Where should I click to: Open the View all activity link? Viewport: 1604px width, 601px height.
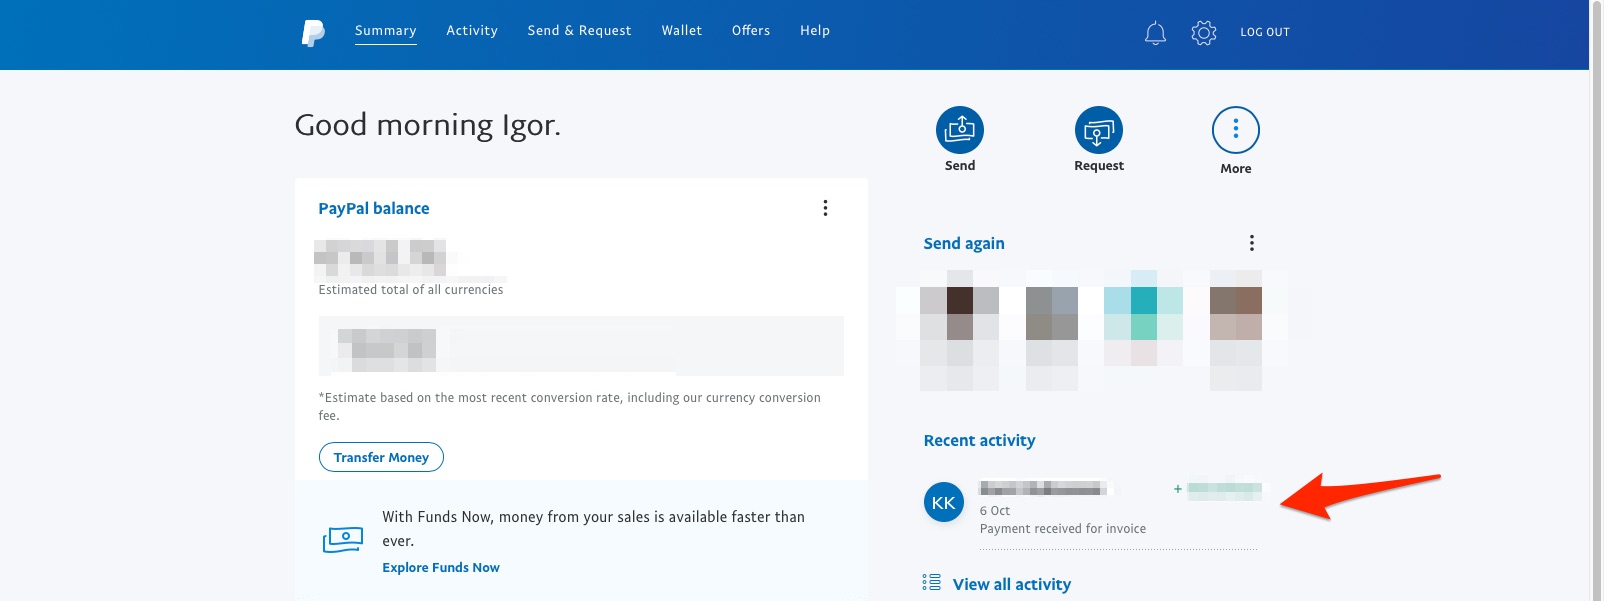point(1012,584)
